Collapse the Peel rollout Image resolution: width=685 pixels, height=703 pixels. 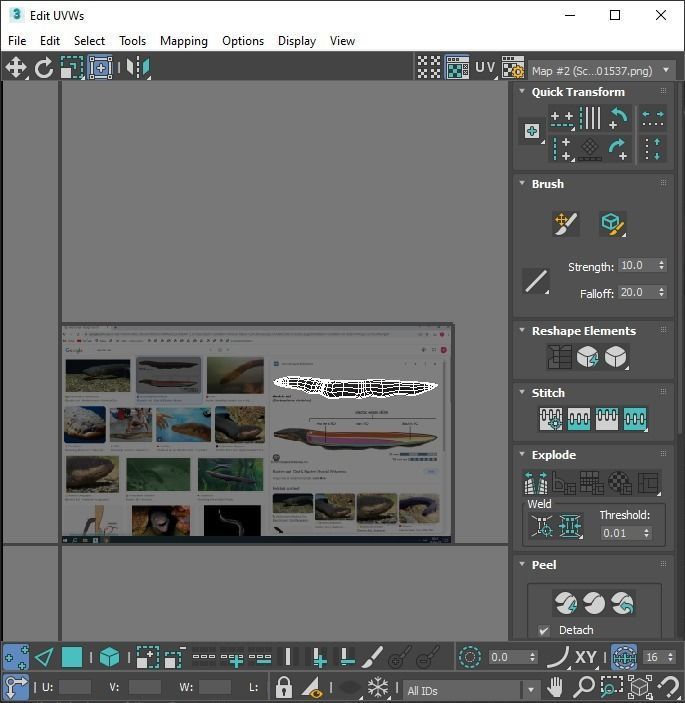522,564
